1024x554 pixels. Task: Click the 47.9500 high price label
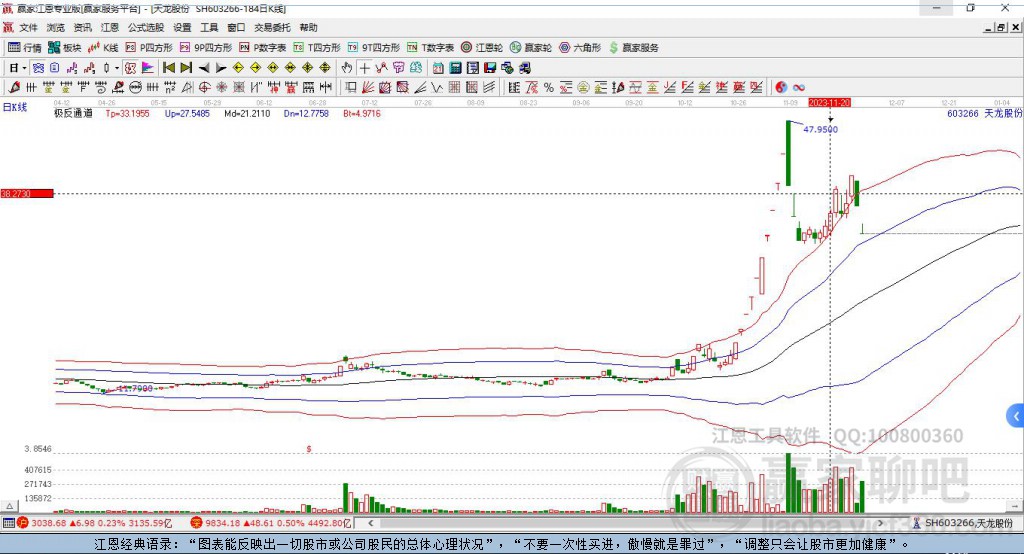(x=820, y=129)
